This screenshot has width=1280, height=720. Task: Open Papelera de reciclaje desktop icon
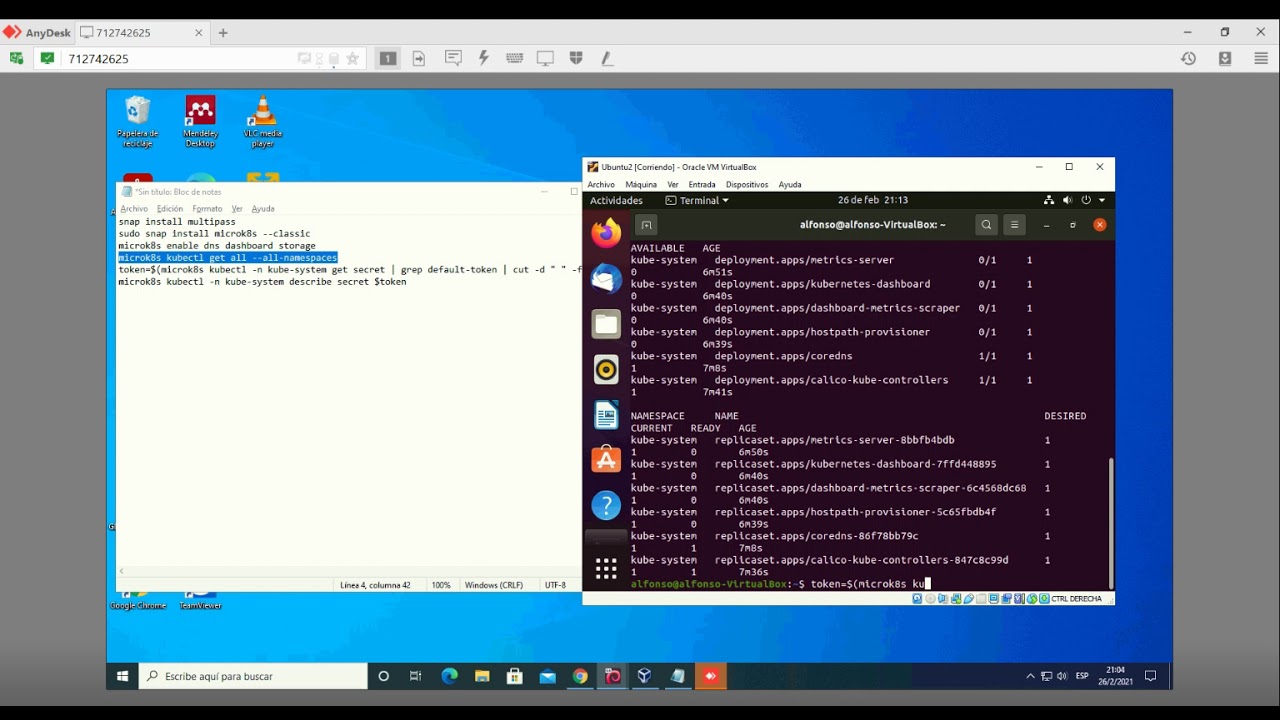coord(138,122)
